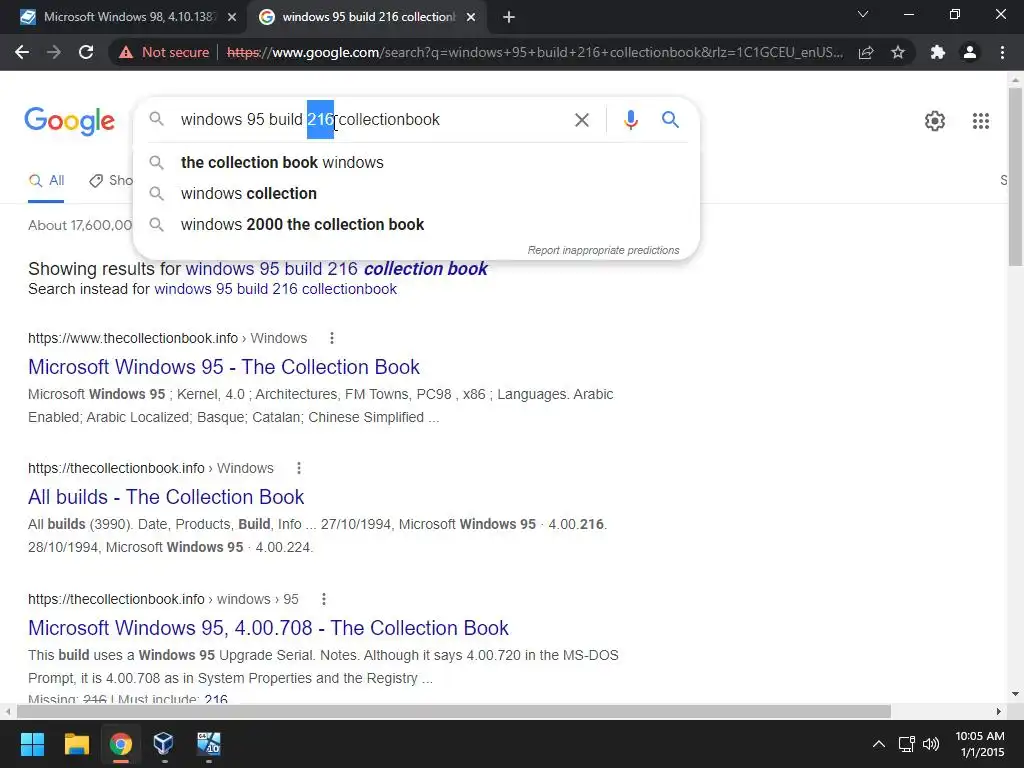Click the browser forward arrow
The width and height of the screenshot is (1024, 768).
[54, 52]
